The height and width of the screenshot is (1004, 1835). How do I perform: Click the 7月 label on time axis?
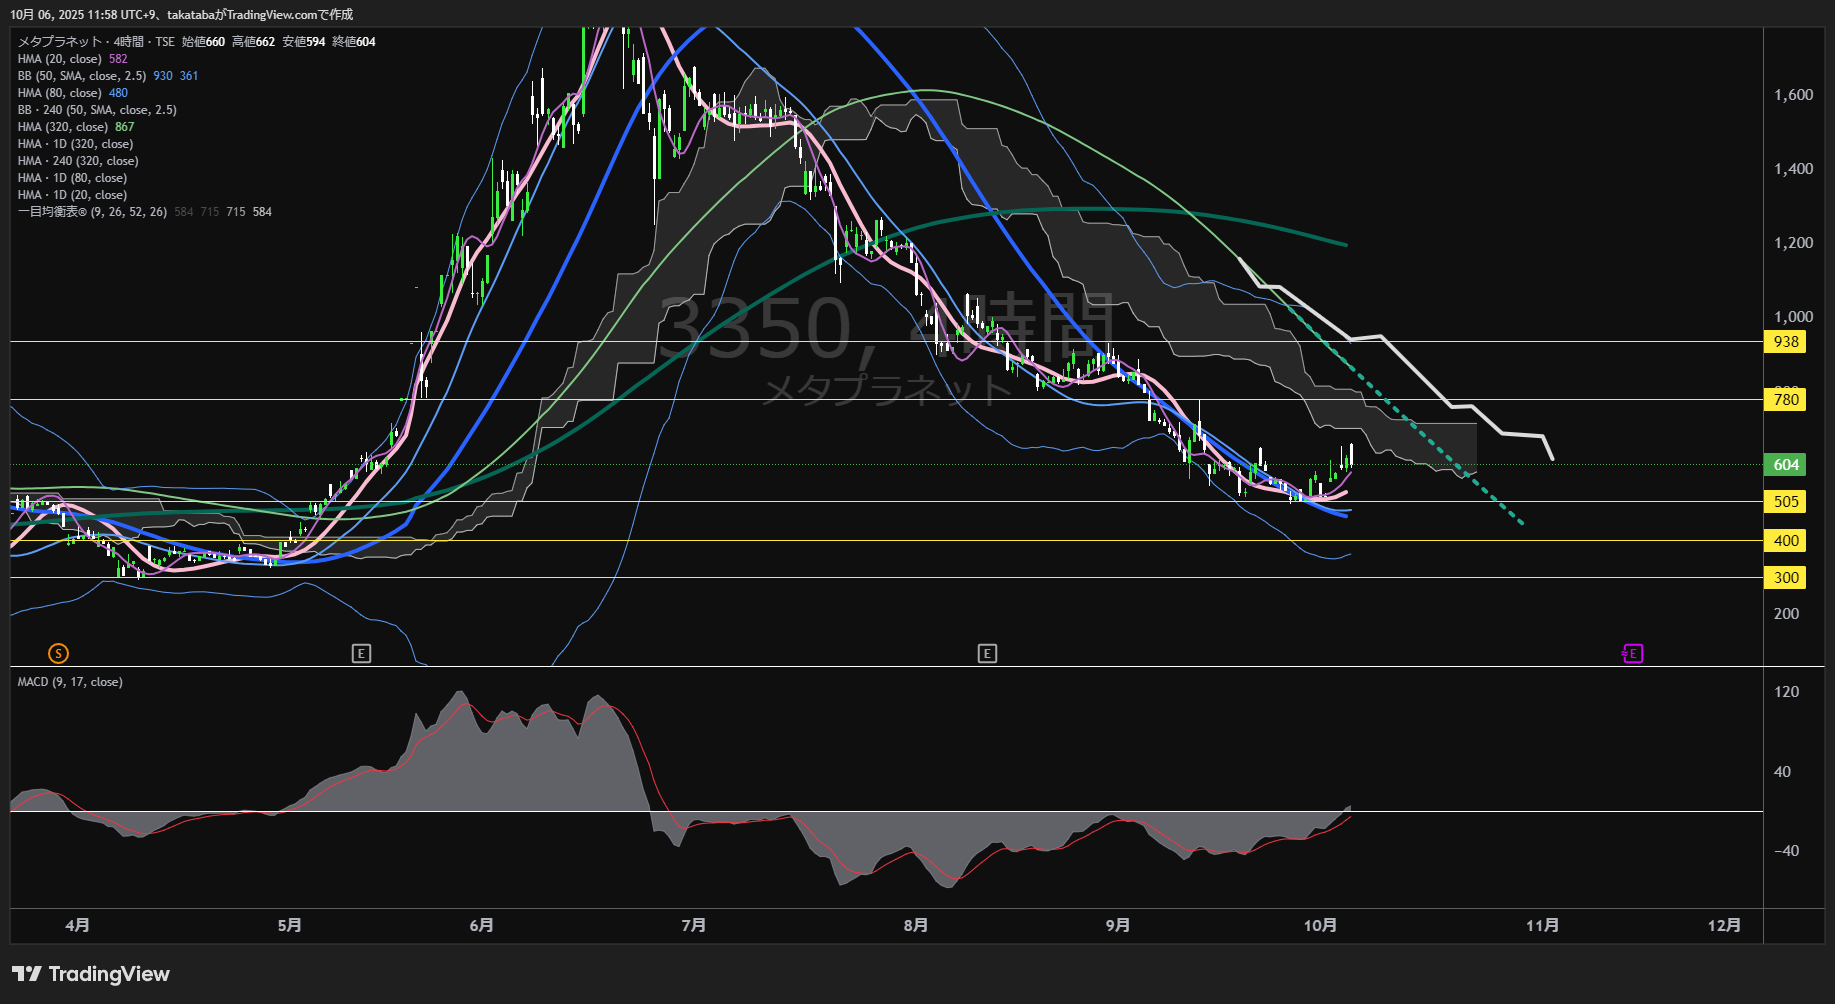[693, 926]
